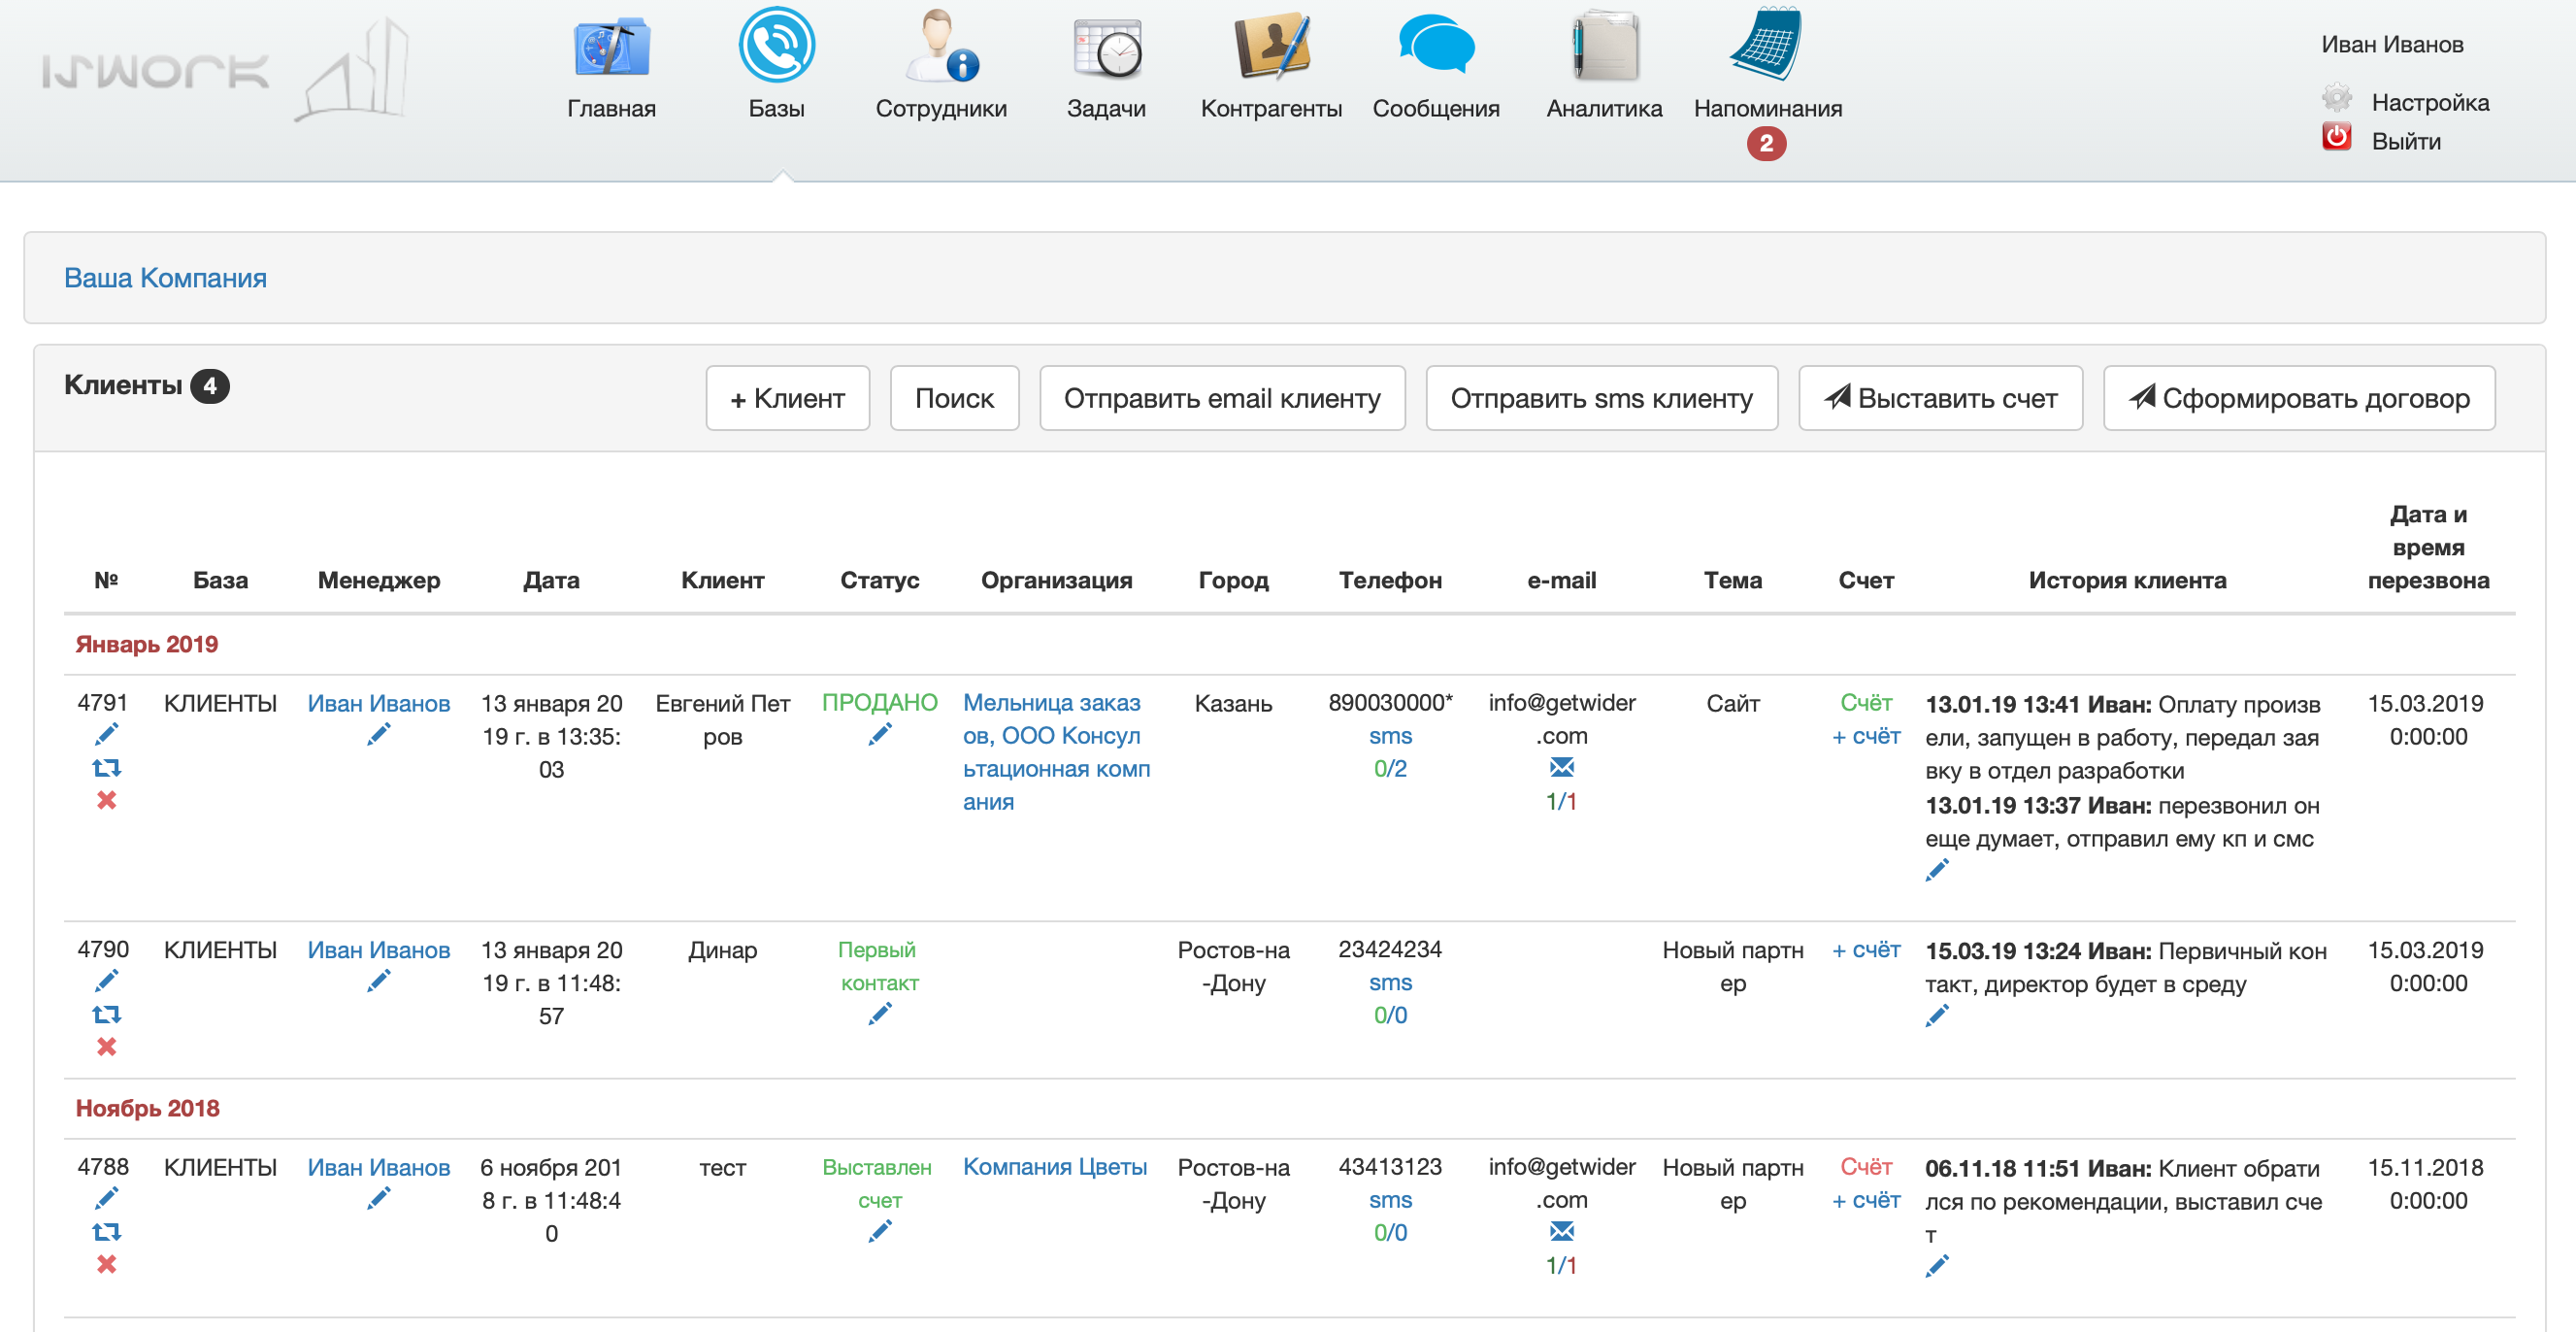Image resolution: width=2576 pixels, height=1332 pixels.
Task: Open Сотрудники employees icon
Action: click(940, 46)
